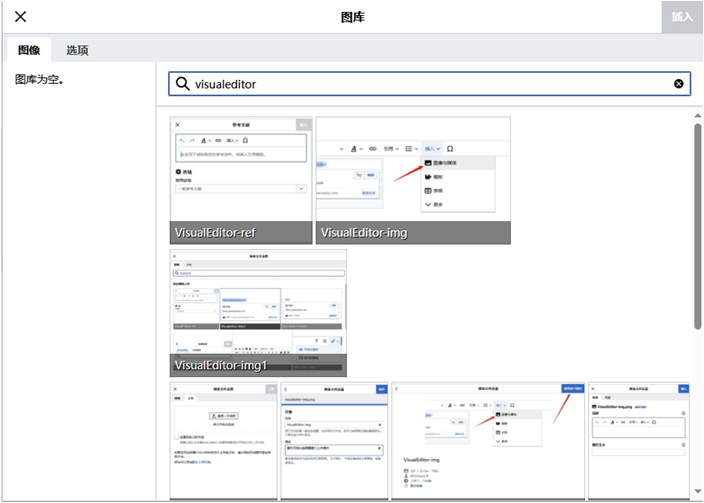Select the bottom-left upload dialog thumbnail
Image resolution: width=704 pixels, height=503 pixels.
[x=223, y=440]
